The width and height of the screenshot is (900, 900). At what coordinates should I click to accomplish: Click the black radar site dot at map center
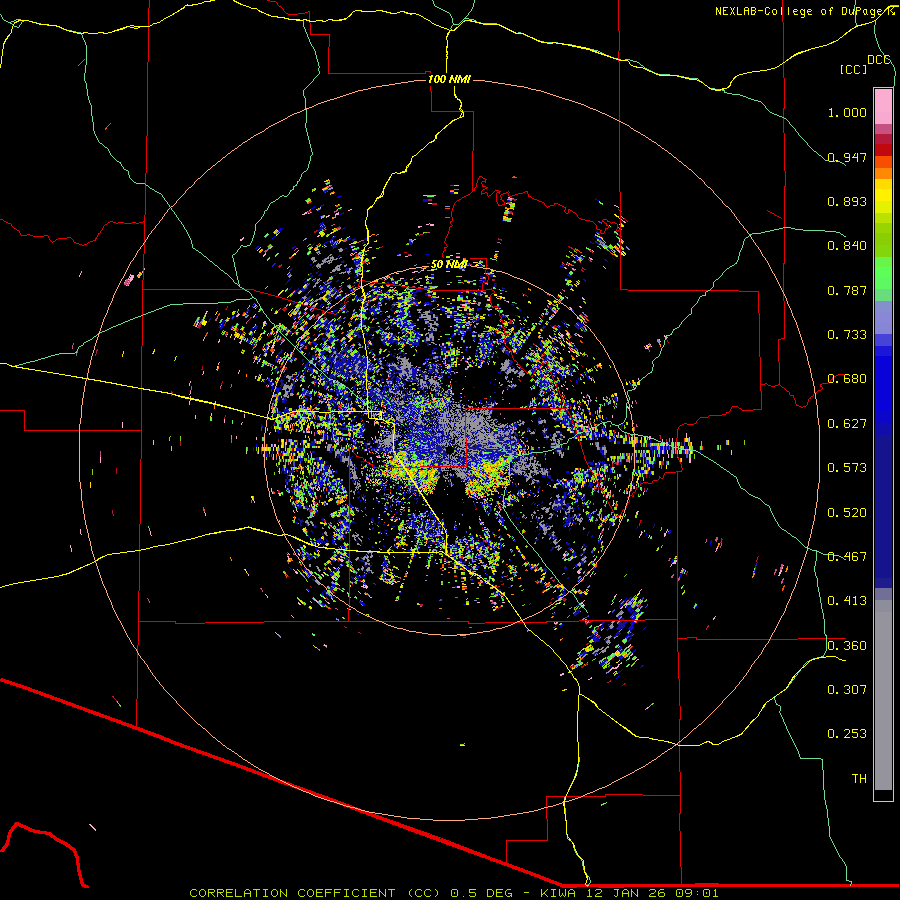click(x=451, y=449)
